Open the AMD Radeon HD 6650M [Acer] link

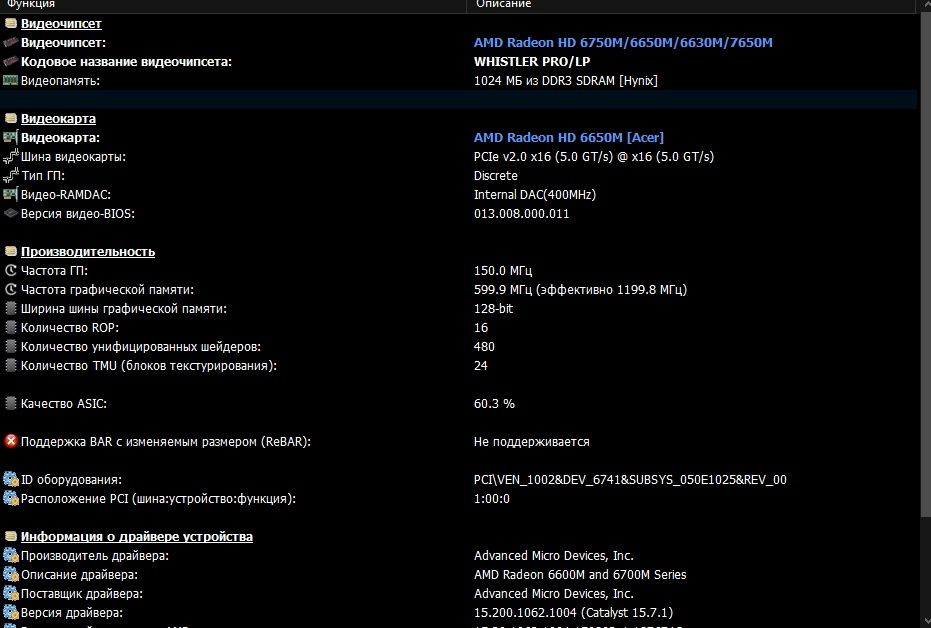568,138
